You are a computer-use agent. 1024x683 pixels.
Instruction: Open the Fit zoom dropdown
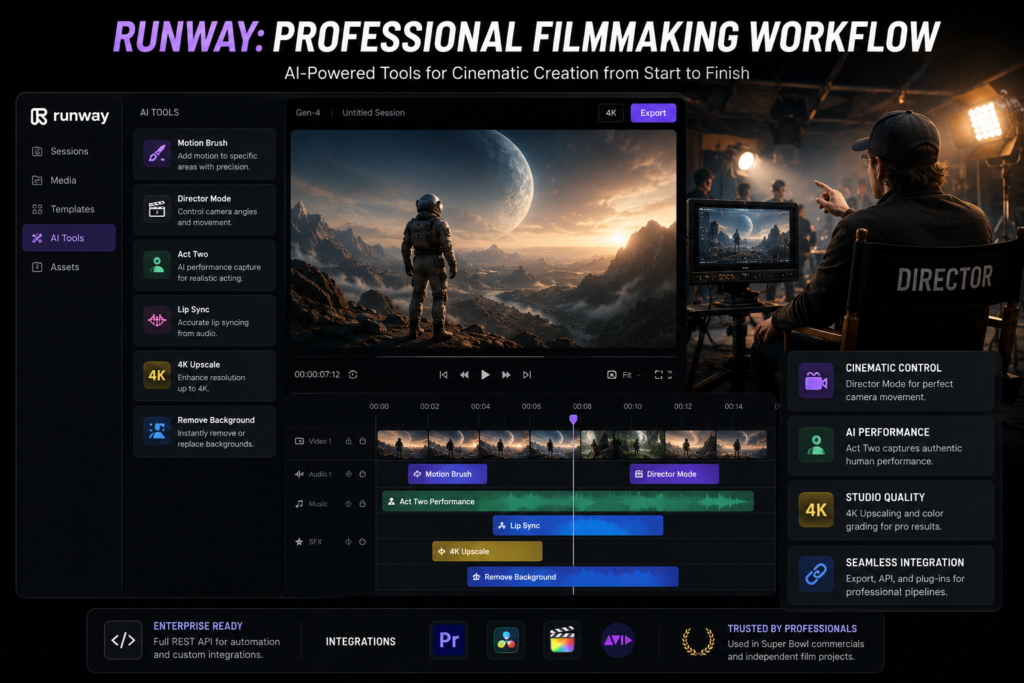click(x=631, y=375)
